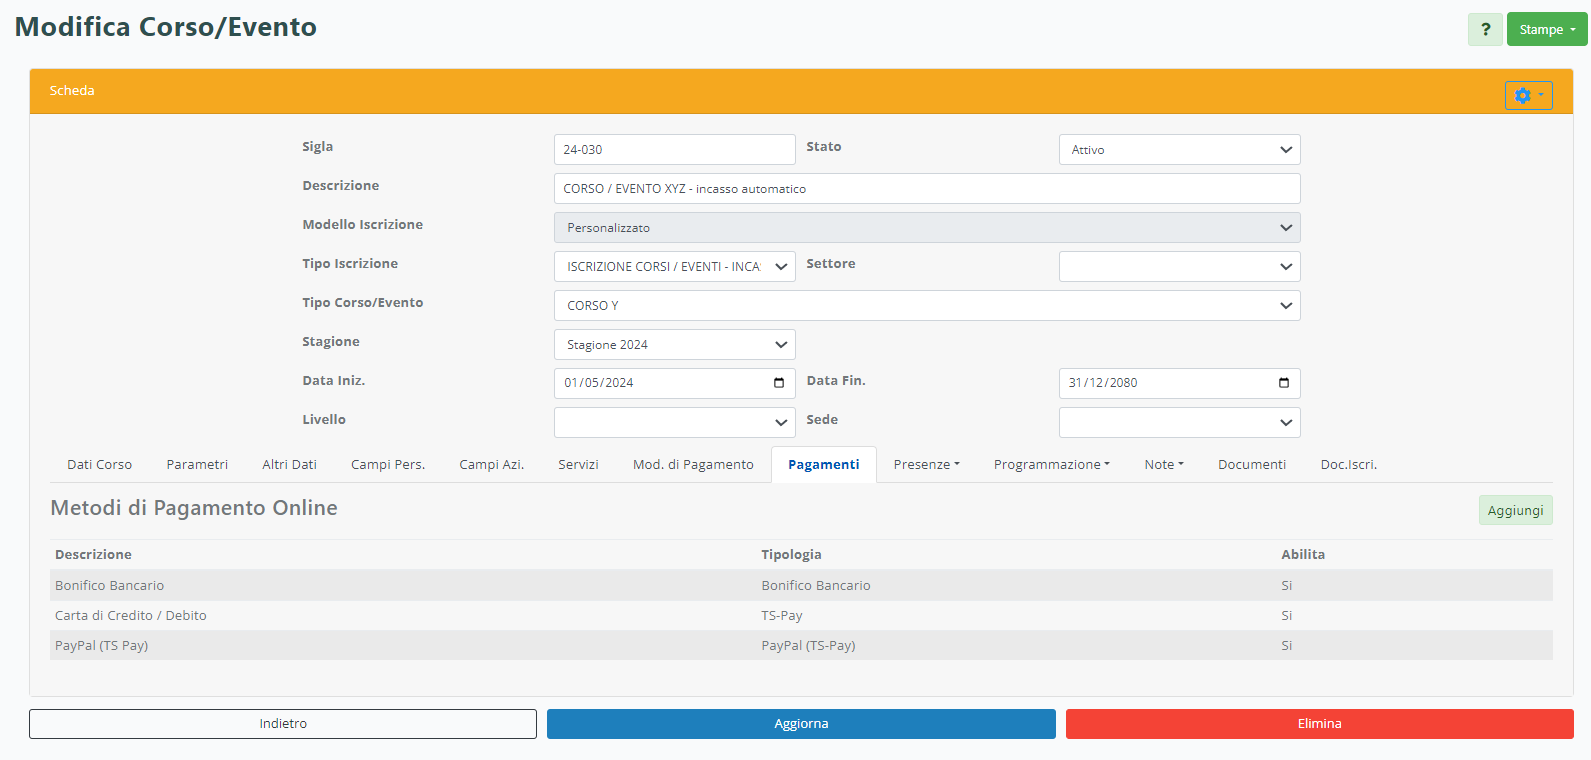This screenshot has width=1591, height=760.
Task: Open the Settore dropdown
Action: click(1179, 266)
